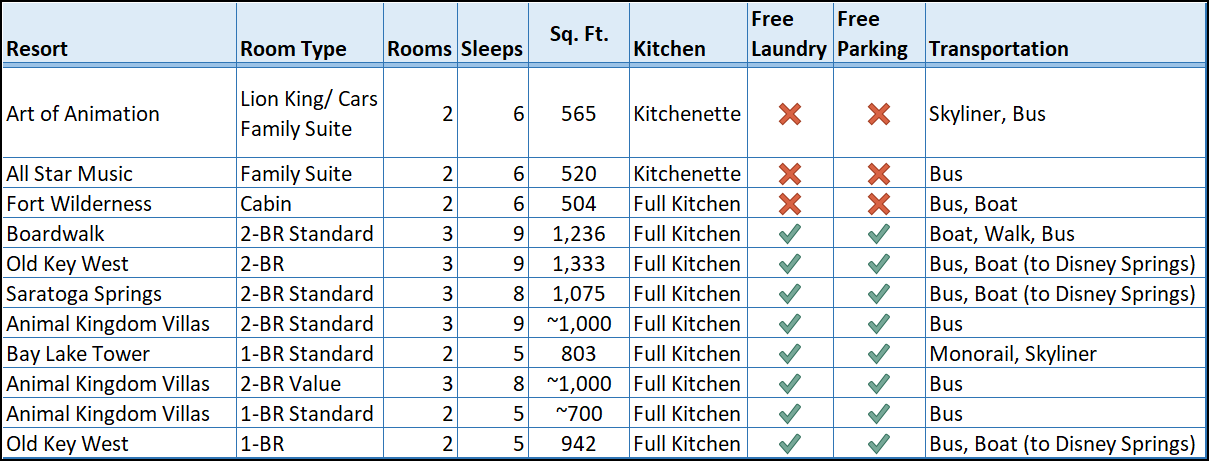The height and width of the screenshot is (461, 1209).
Task: Click the Free Parking red X for Art of Animation
Action: (879, 114)
